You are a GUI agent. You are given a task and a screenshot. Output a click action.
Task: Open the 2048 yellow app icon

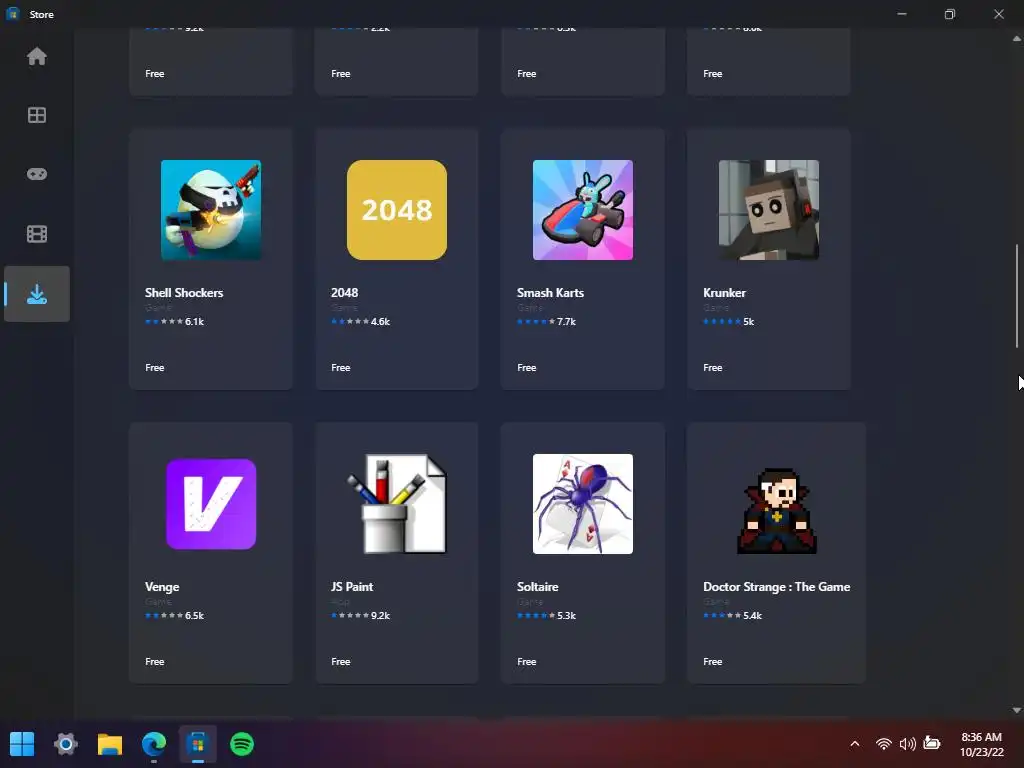[x=397, y=210]
